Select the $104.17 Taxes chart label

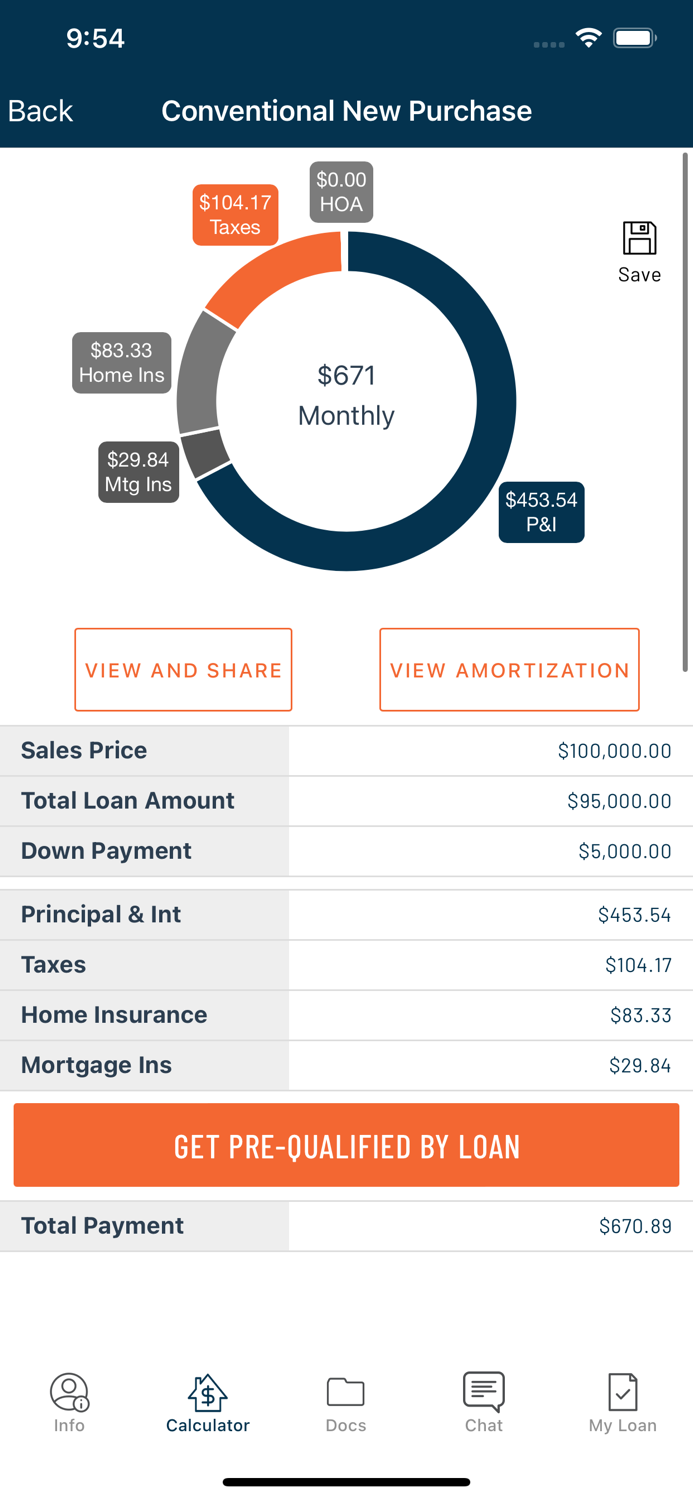(235, 214)
